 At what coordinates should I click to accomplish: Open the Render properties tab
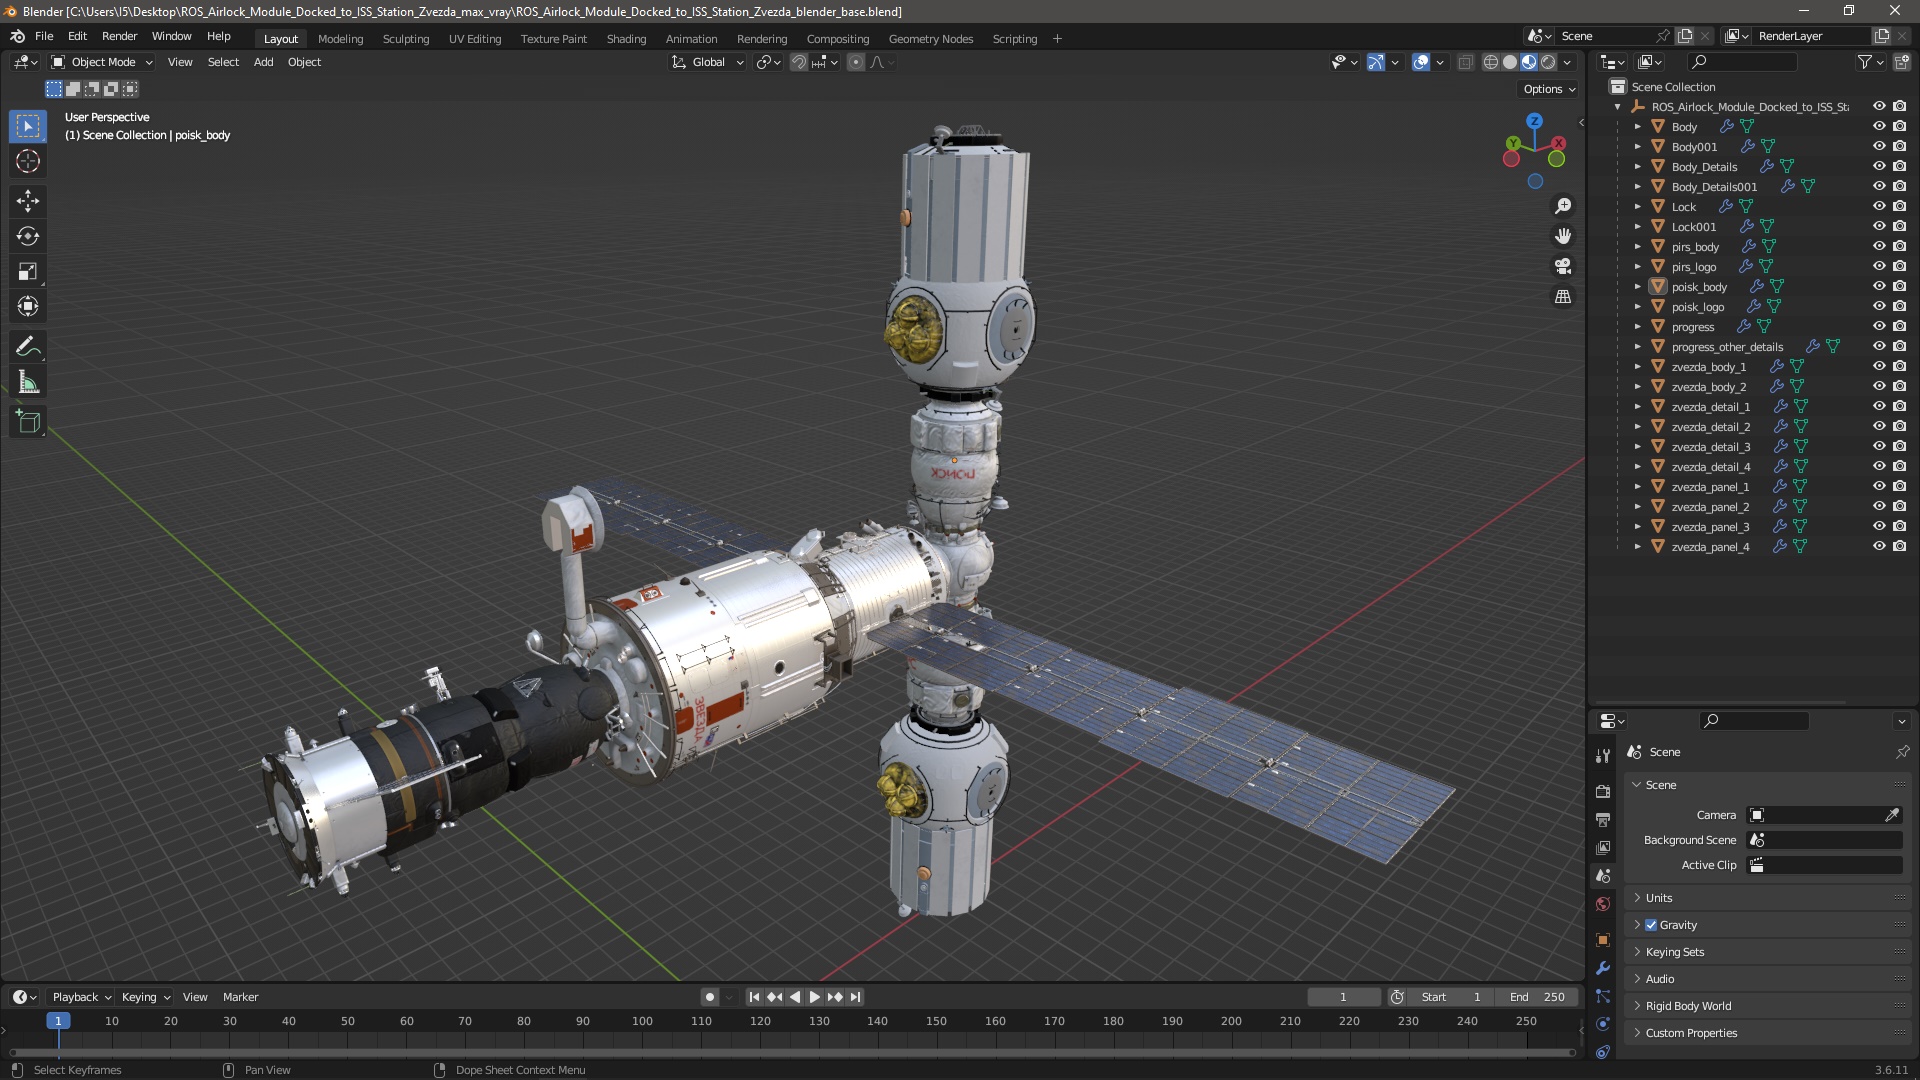tap(1603, 791)
